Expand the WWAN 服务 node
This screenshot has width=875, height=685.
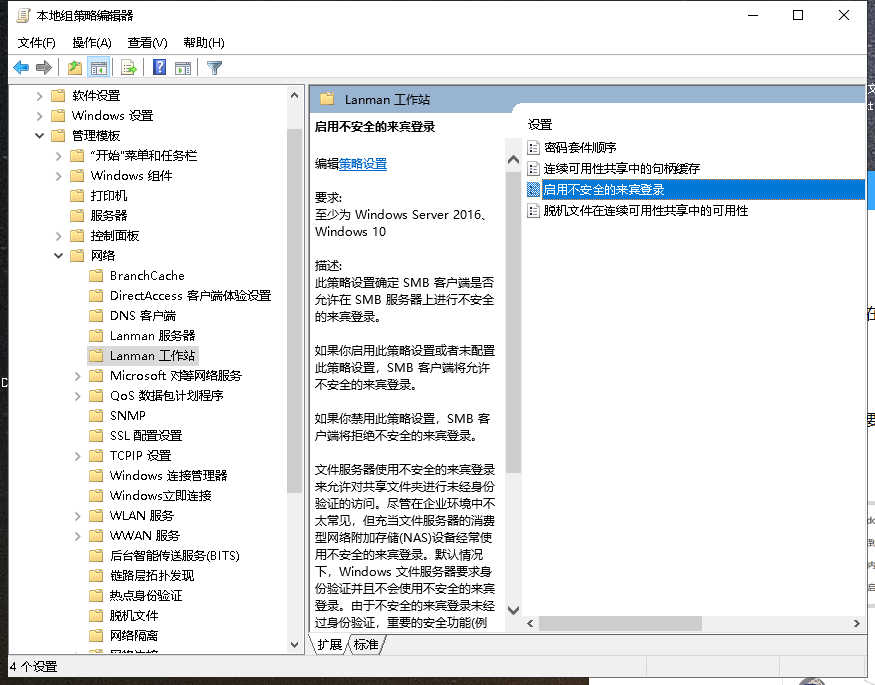coord(78,536)
